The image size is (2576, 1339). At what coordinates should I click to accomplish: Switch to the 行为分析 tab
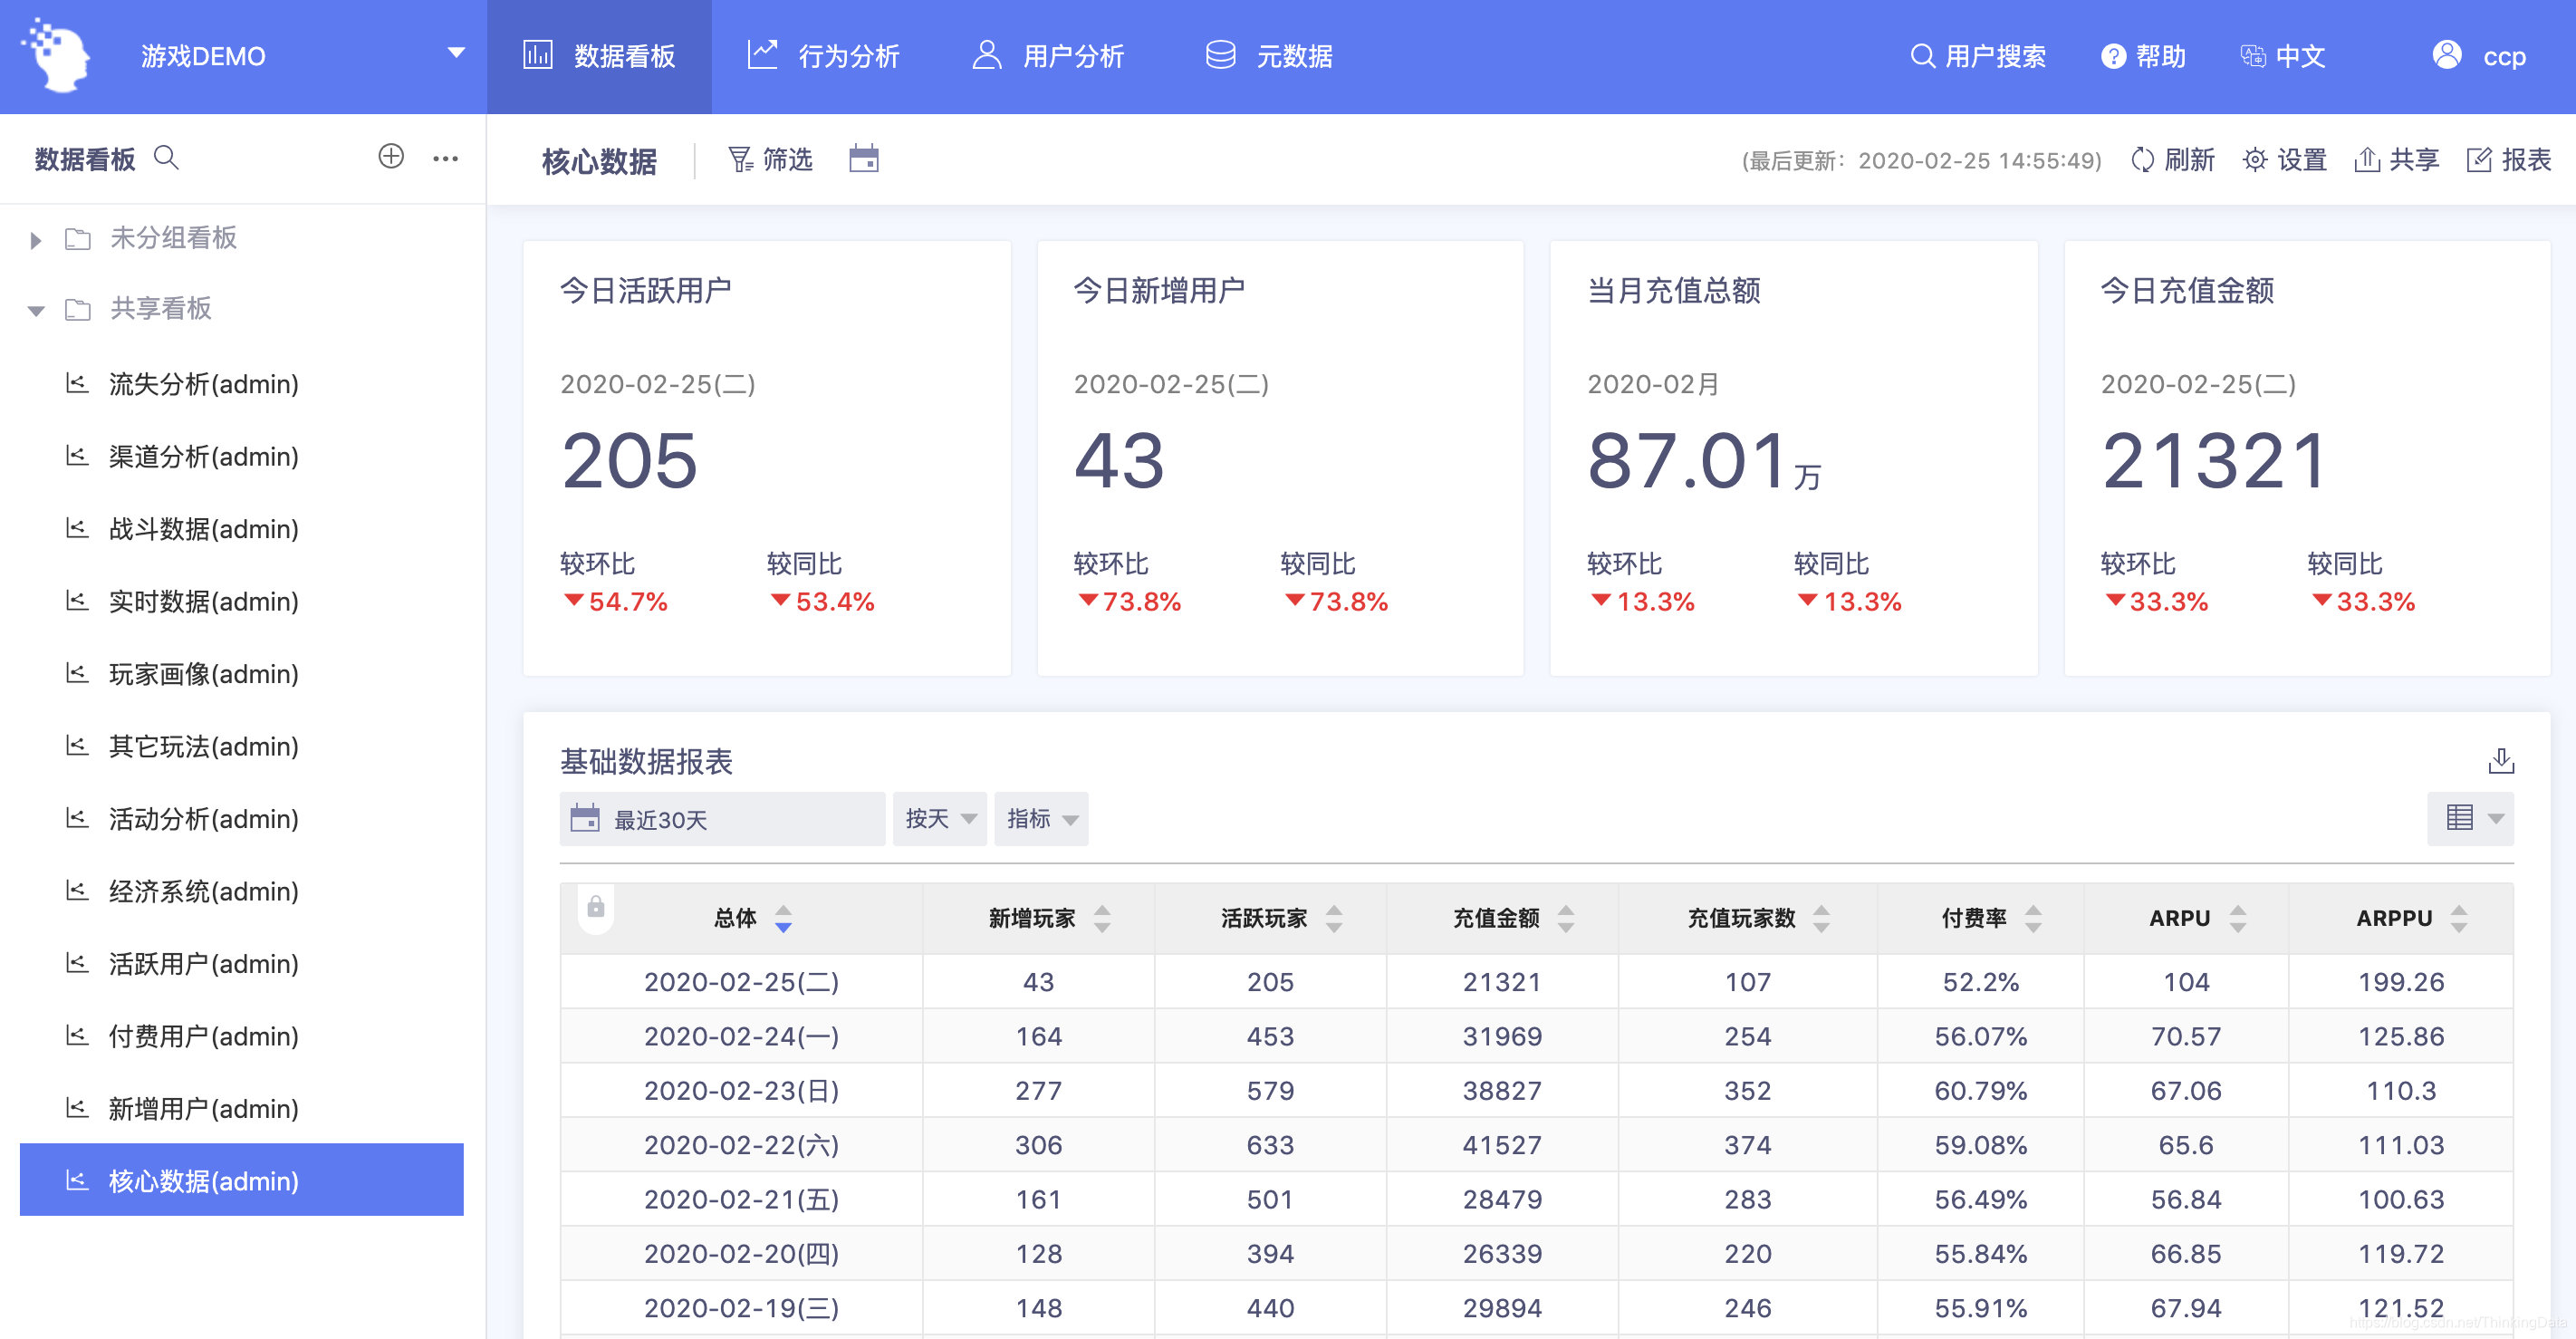point(824,56)
